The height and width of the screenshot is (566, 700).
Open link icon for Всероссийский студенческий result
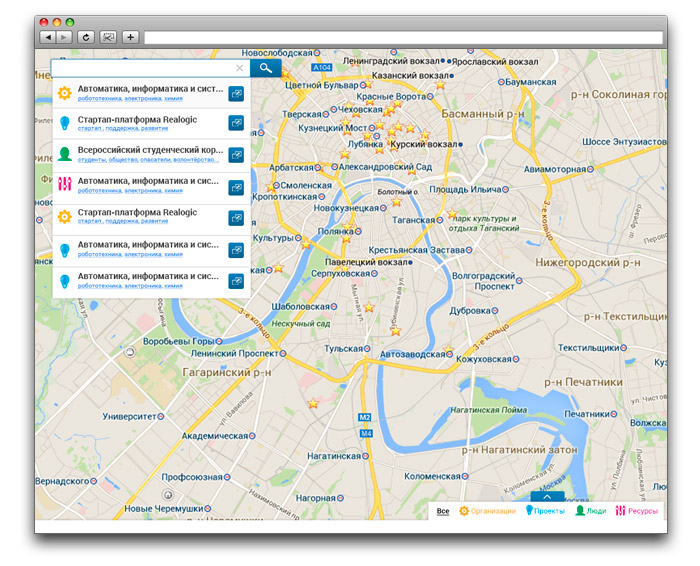tap(236, 155)
